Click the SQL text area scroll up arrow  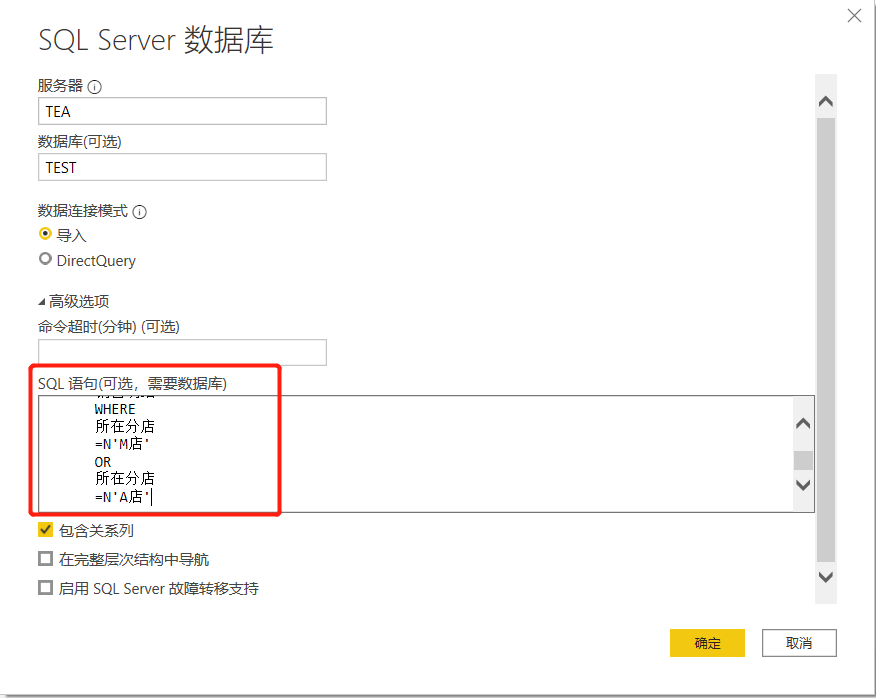(x=803, y=424)
